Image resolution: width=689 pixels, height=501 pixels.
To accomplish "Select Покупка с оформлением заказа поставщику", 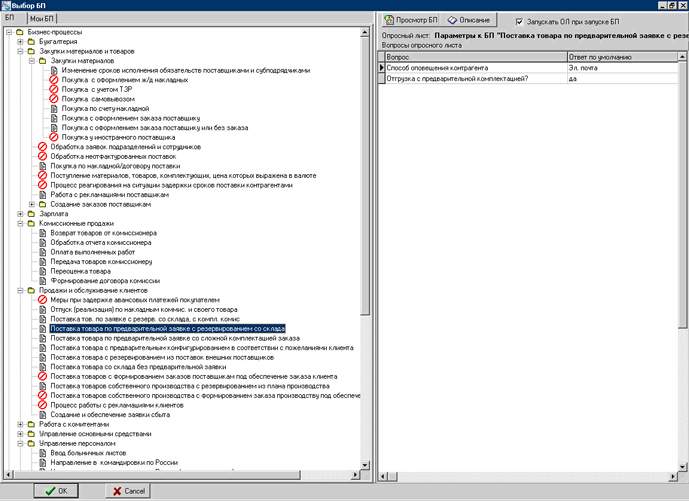I will pos(131,118).
